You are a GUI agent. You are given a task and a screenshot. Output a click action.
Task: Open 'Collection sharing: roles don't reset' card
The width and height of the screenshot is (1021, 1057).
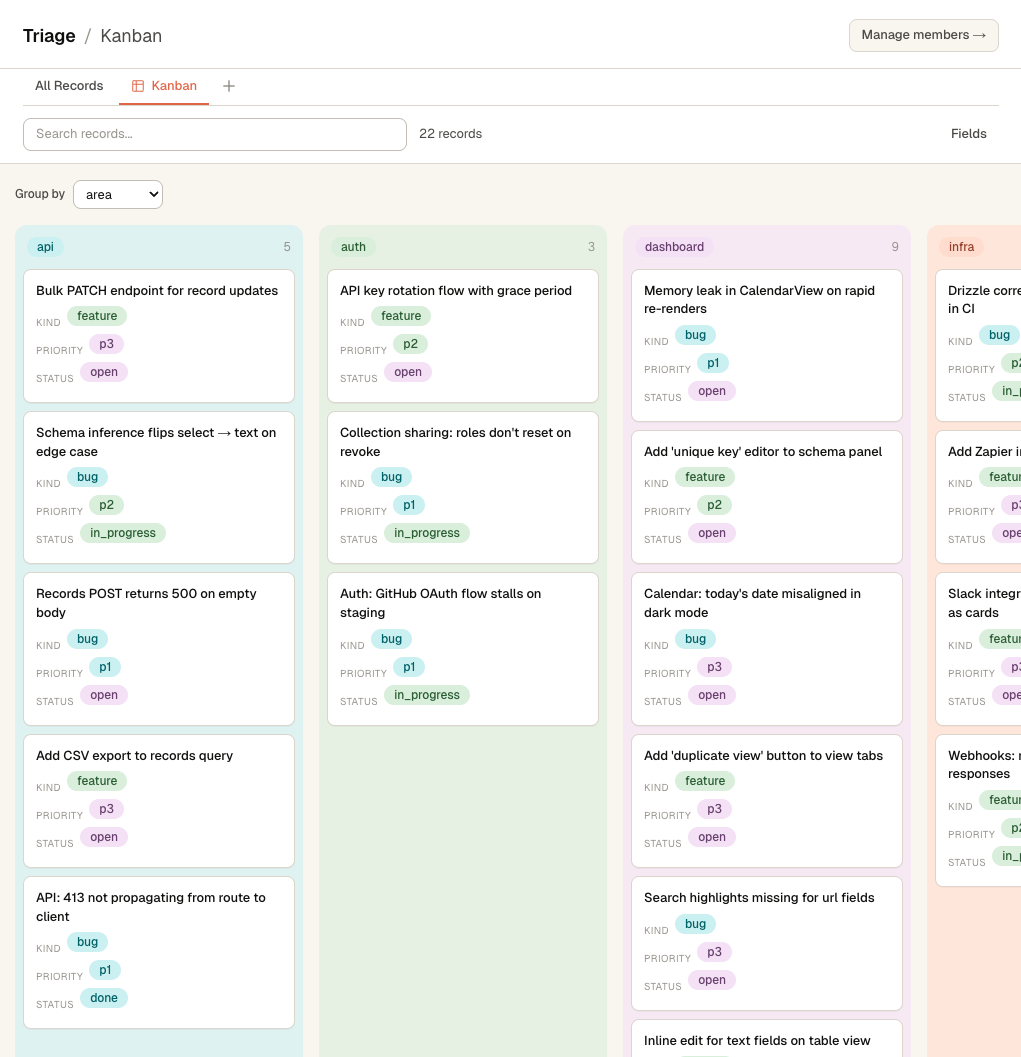(463, 487)
